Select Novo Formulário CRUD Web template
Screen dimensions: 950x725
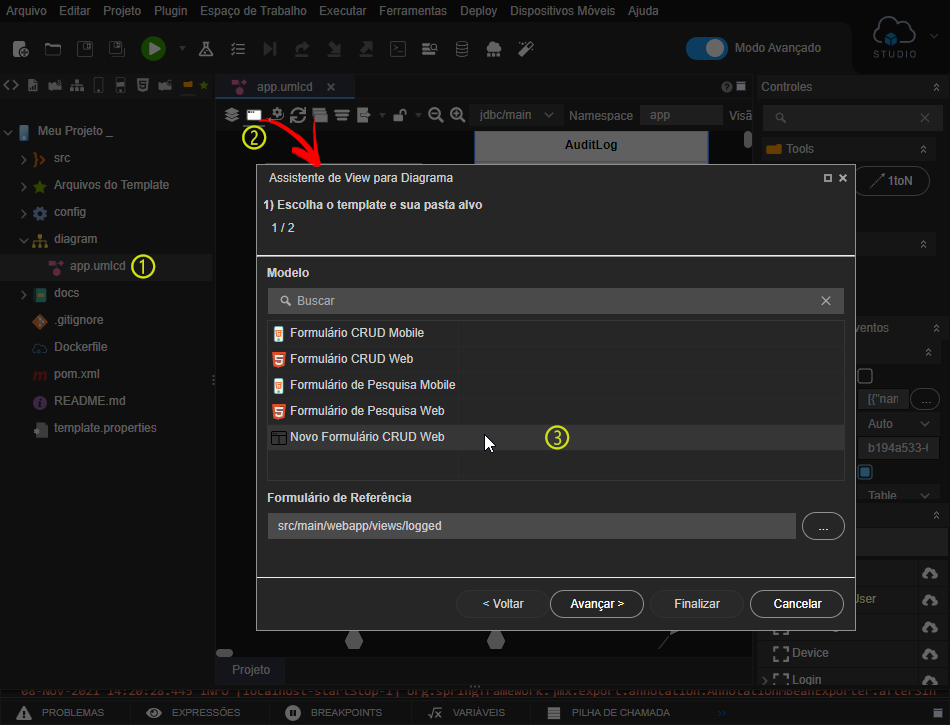(x=556, y=437)
